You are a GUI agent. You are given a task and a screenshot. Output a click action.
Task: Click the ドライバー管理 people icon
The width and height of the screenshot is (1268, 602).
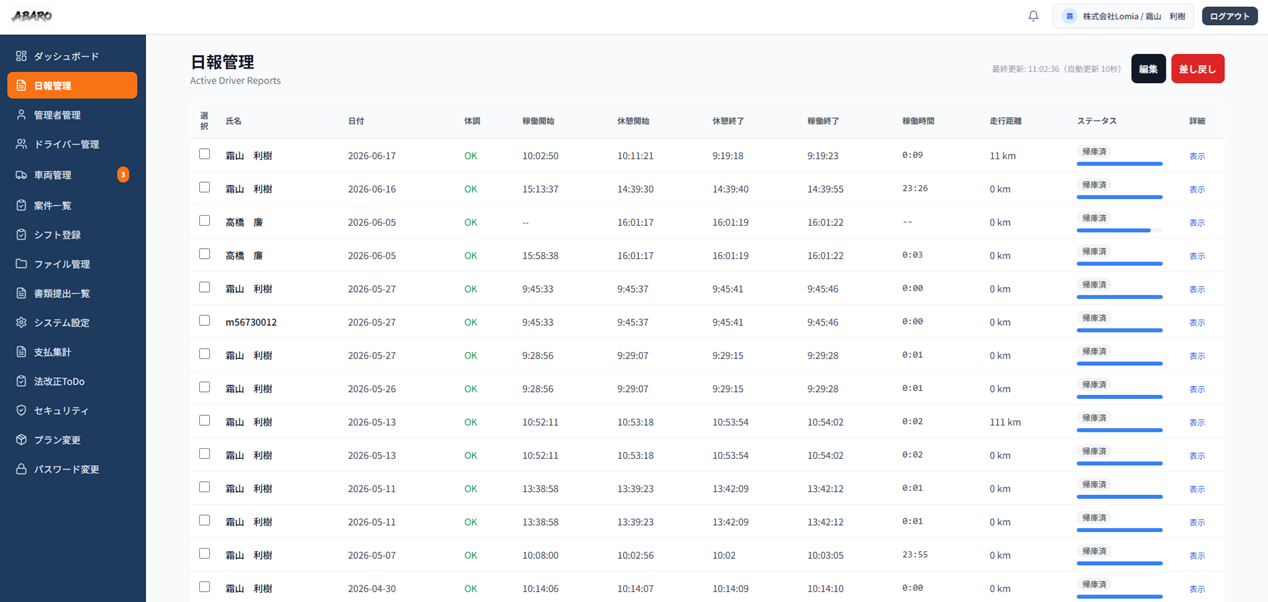click(21, 144)
